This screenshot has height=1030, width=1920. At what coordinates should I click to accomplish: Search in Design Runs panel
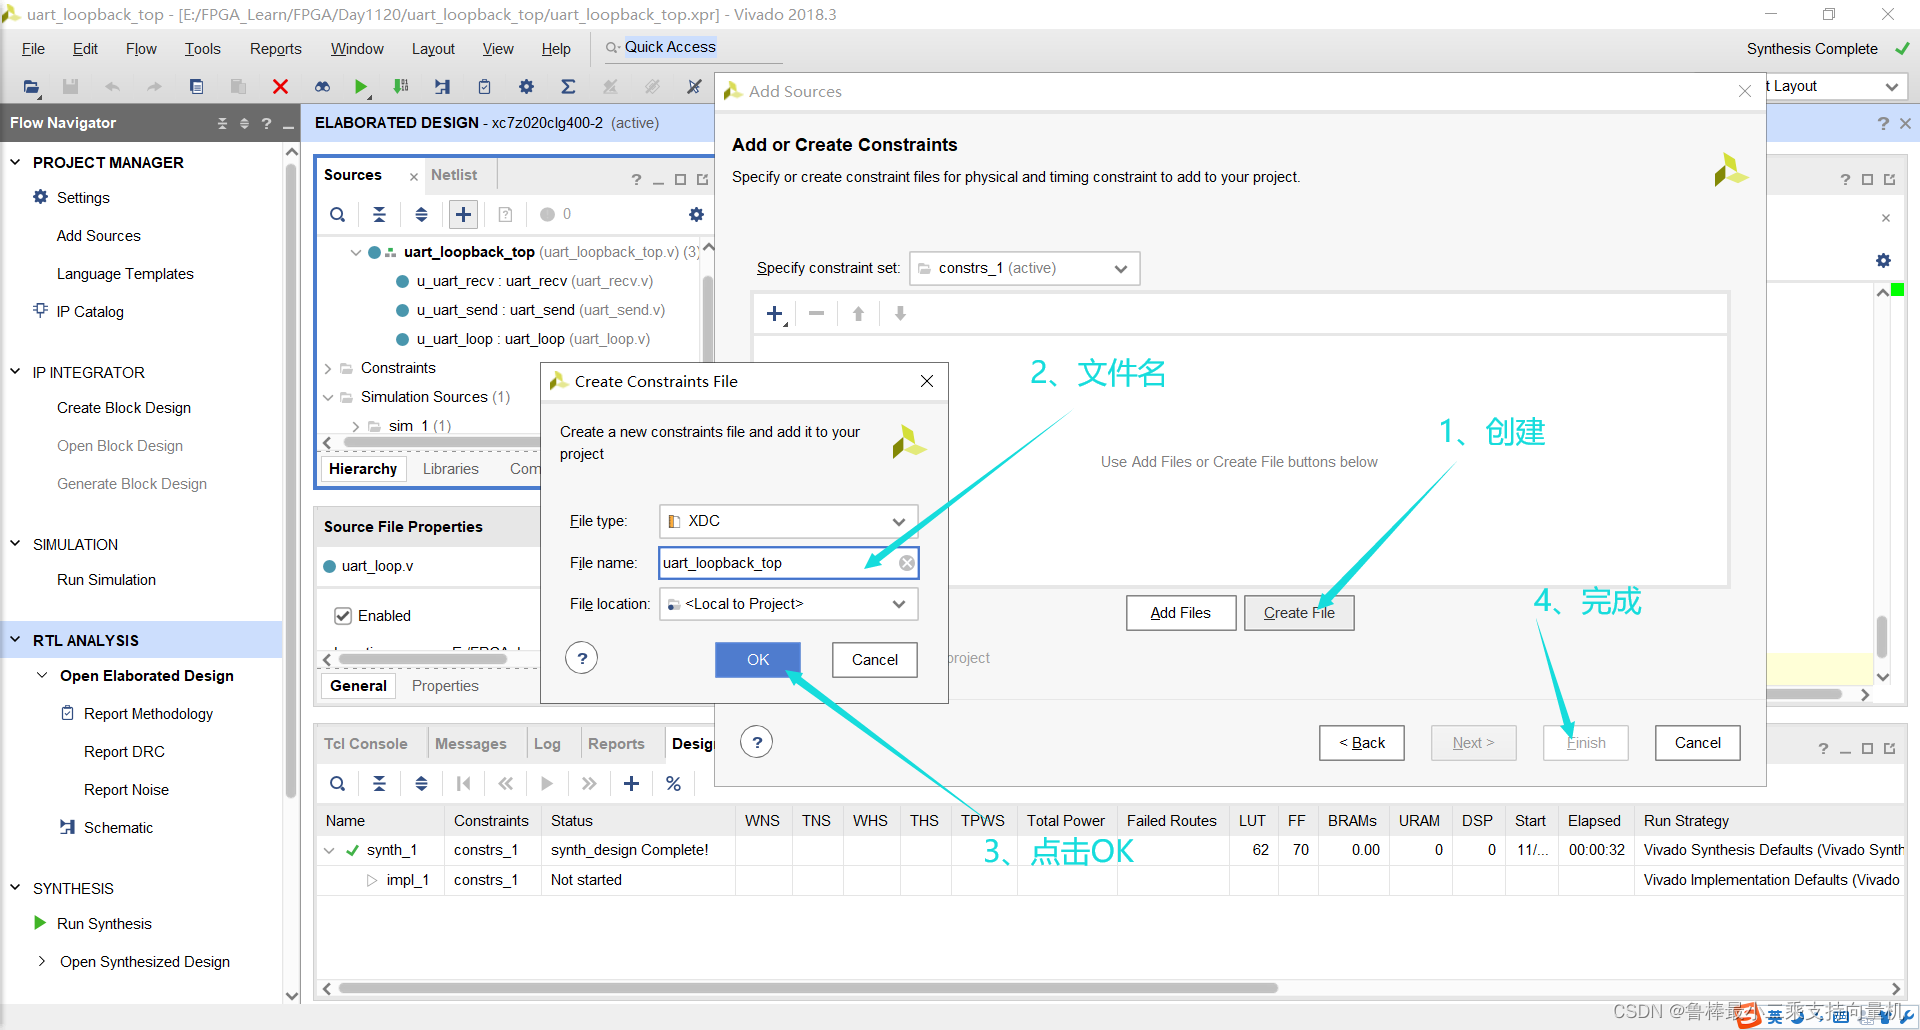338,784
